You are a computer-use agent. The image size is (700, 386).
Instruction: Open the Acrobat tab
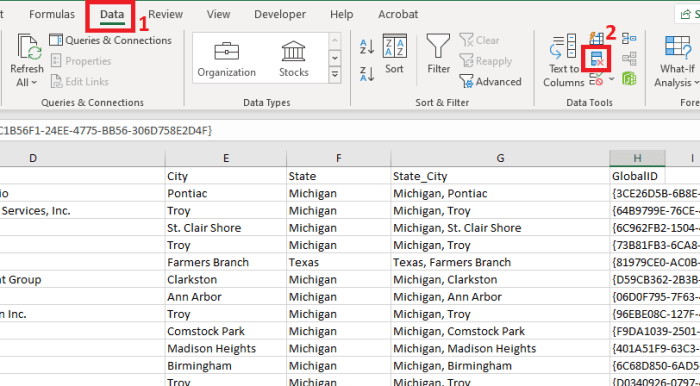point(398,14)
